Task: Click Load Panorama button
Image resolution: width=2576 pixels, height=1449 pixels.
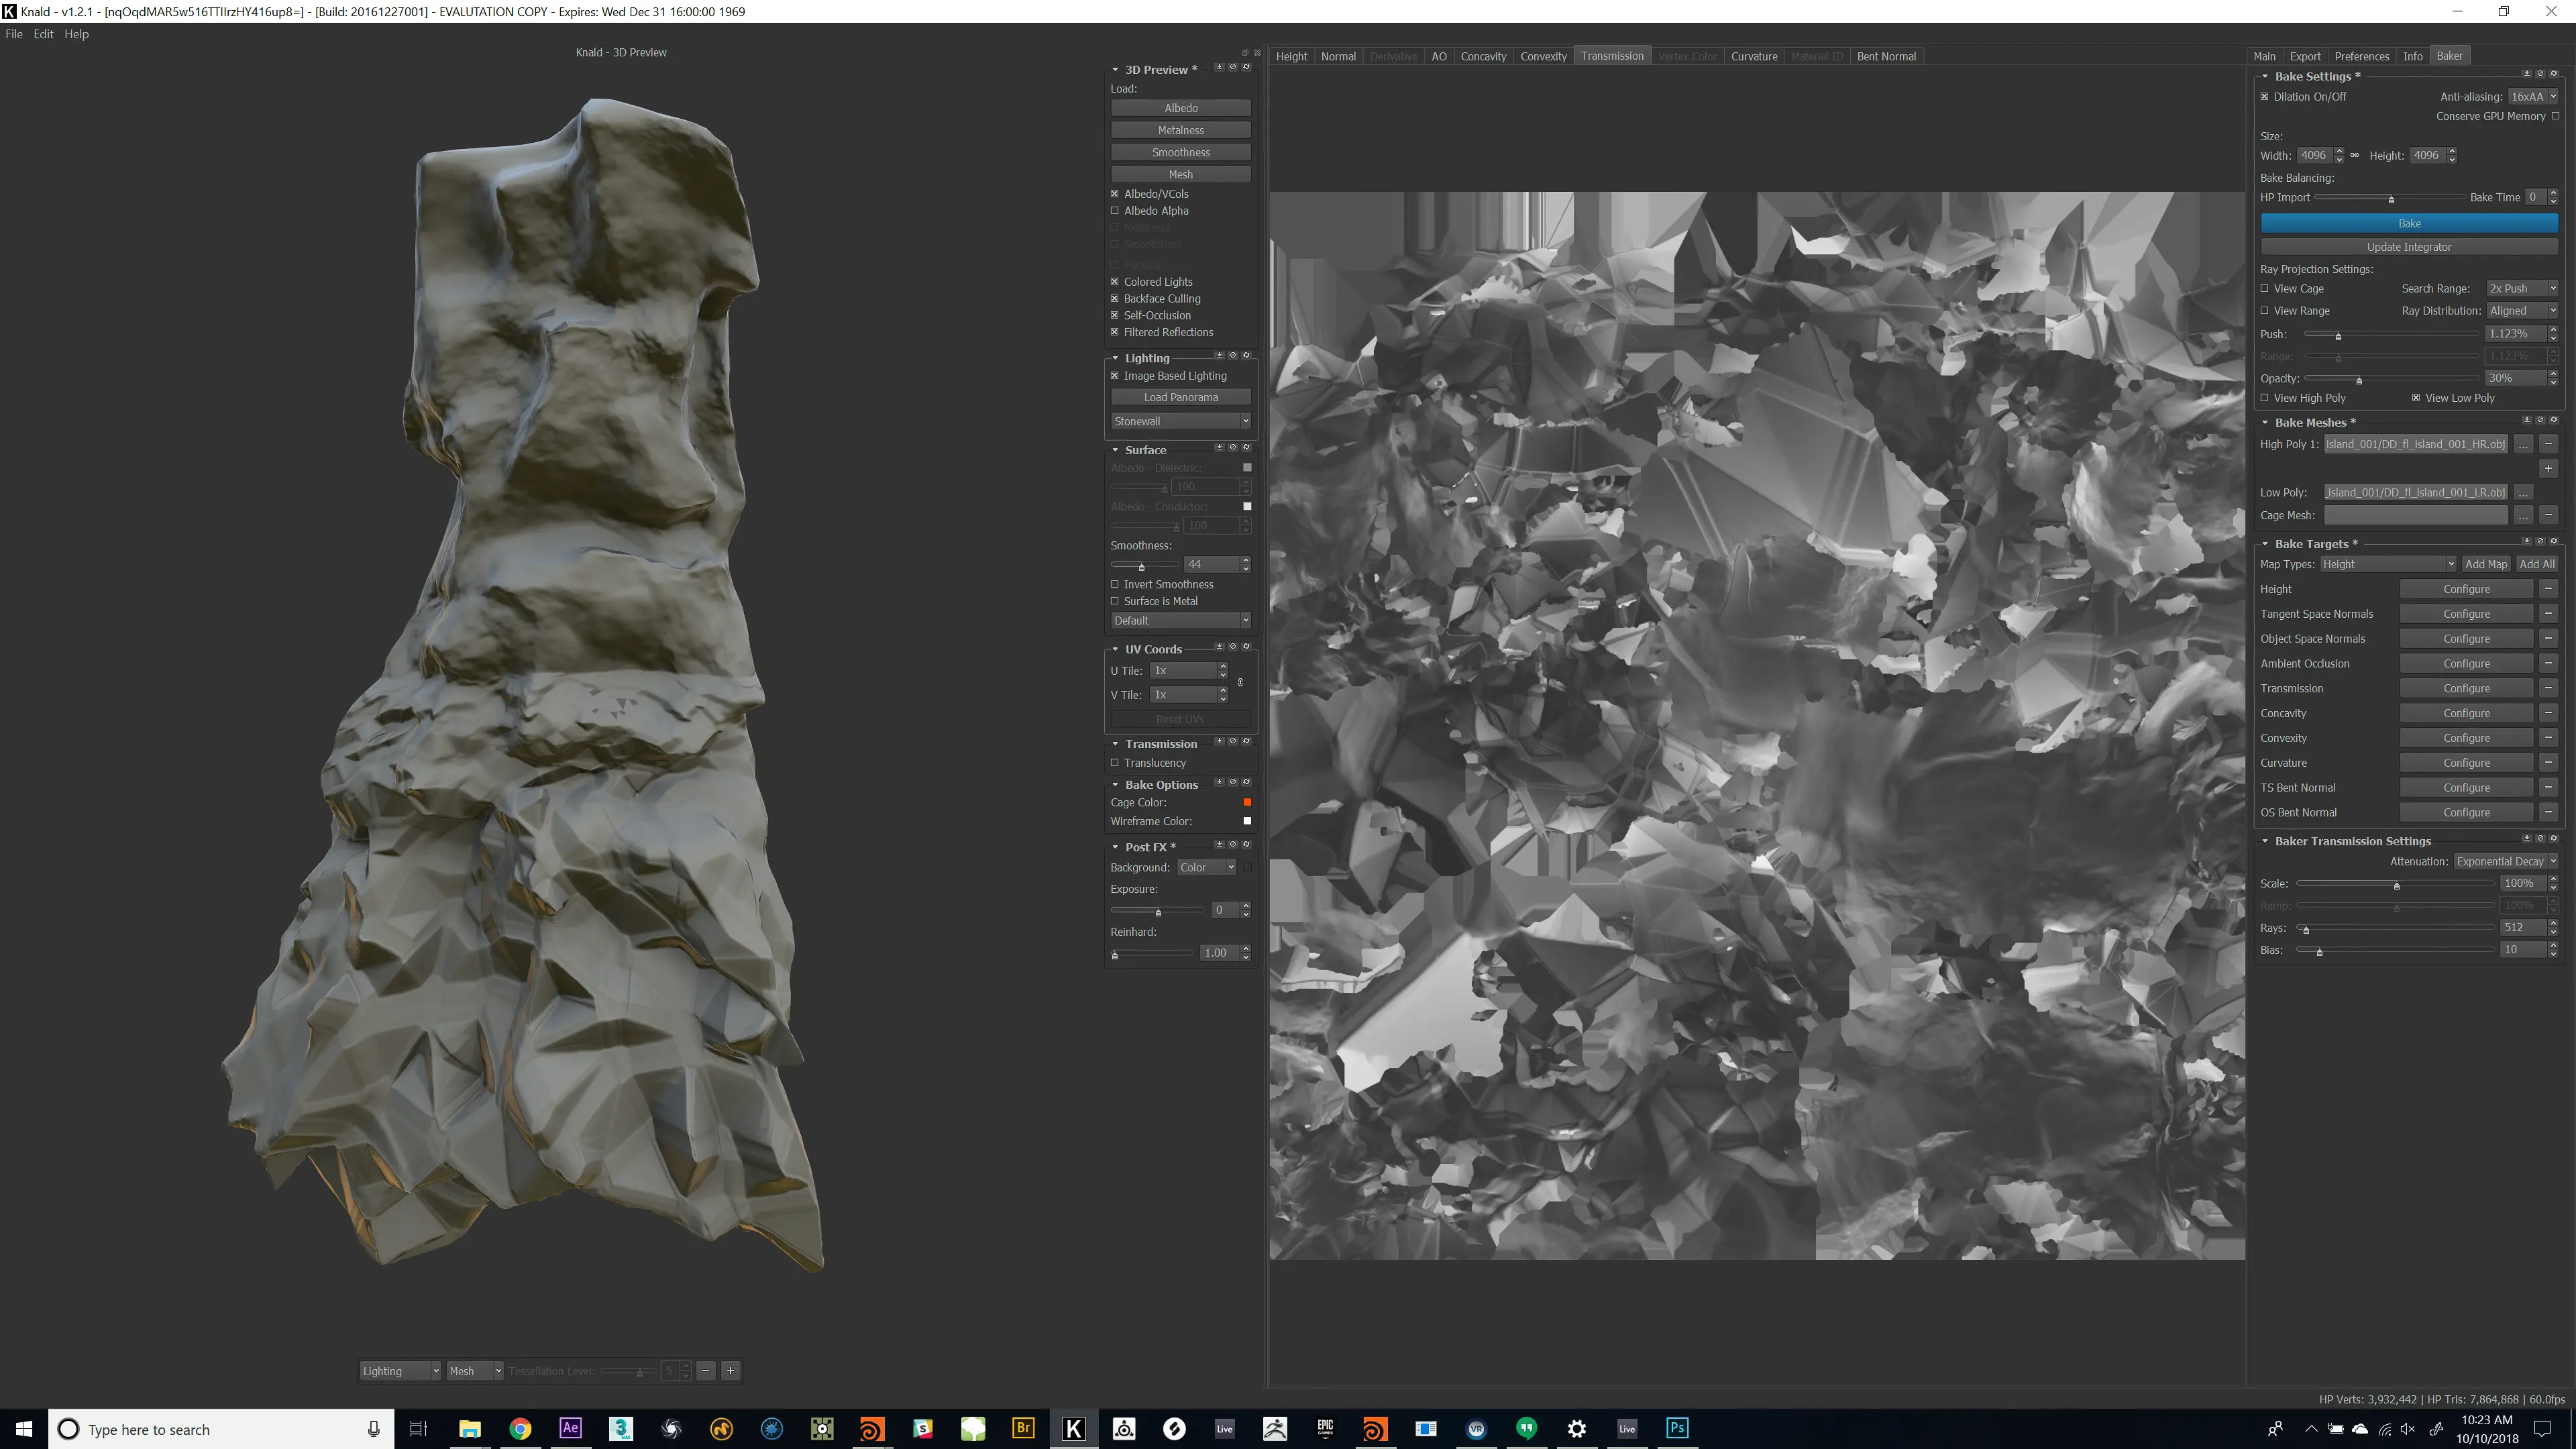Action: (x=1181, y=397)
